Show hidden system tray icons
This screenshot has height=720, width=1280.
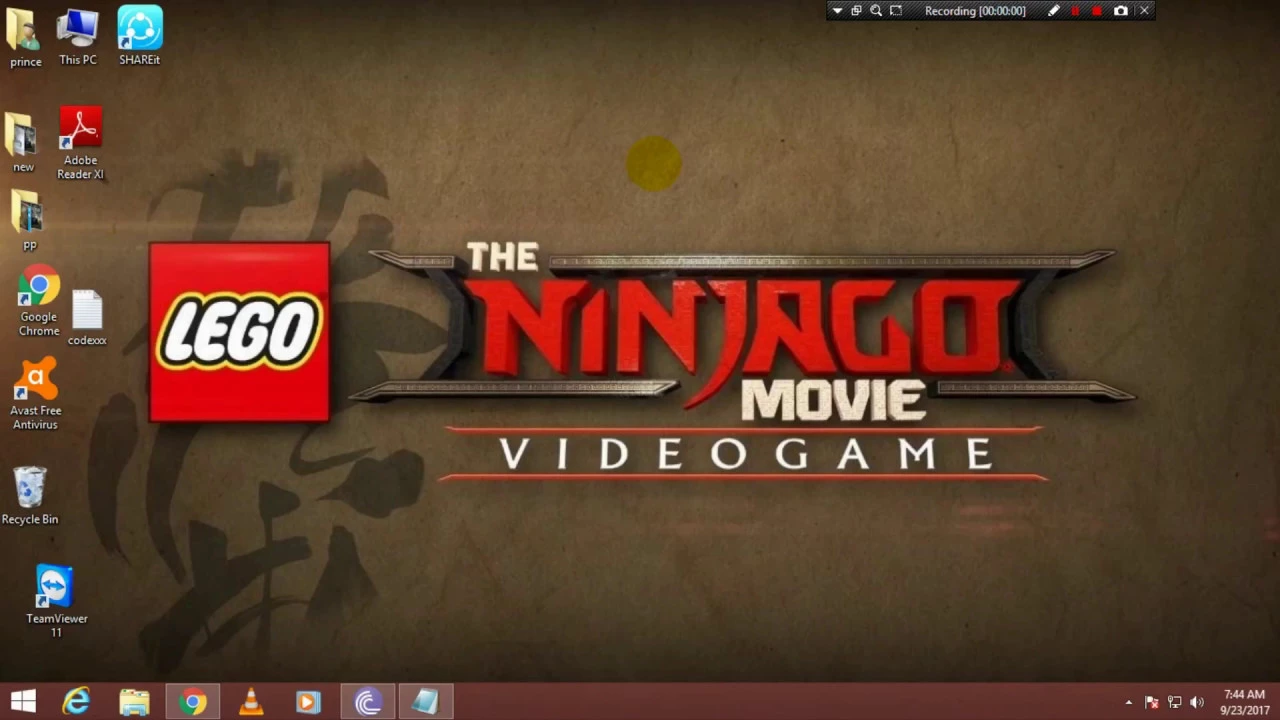tap(1129, 703)
